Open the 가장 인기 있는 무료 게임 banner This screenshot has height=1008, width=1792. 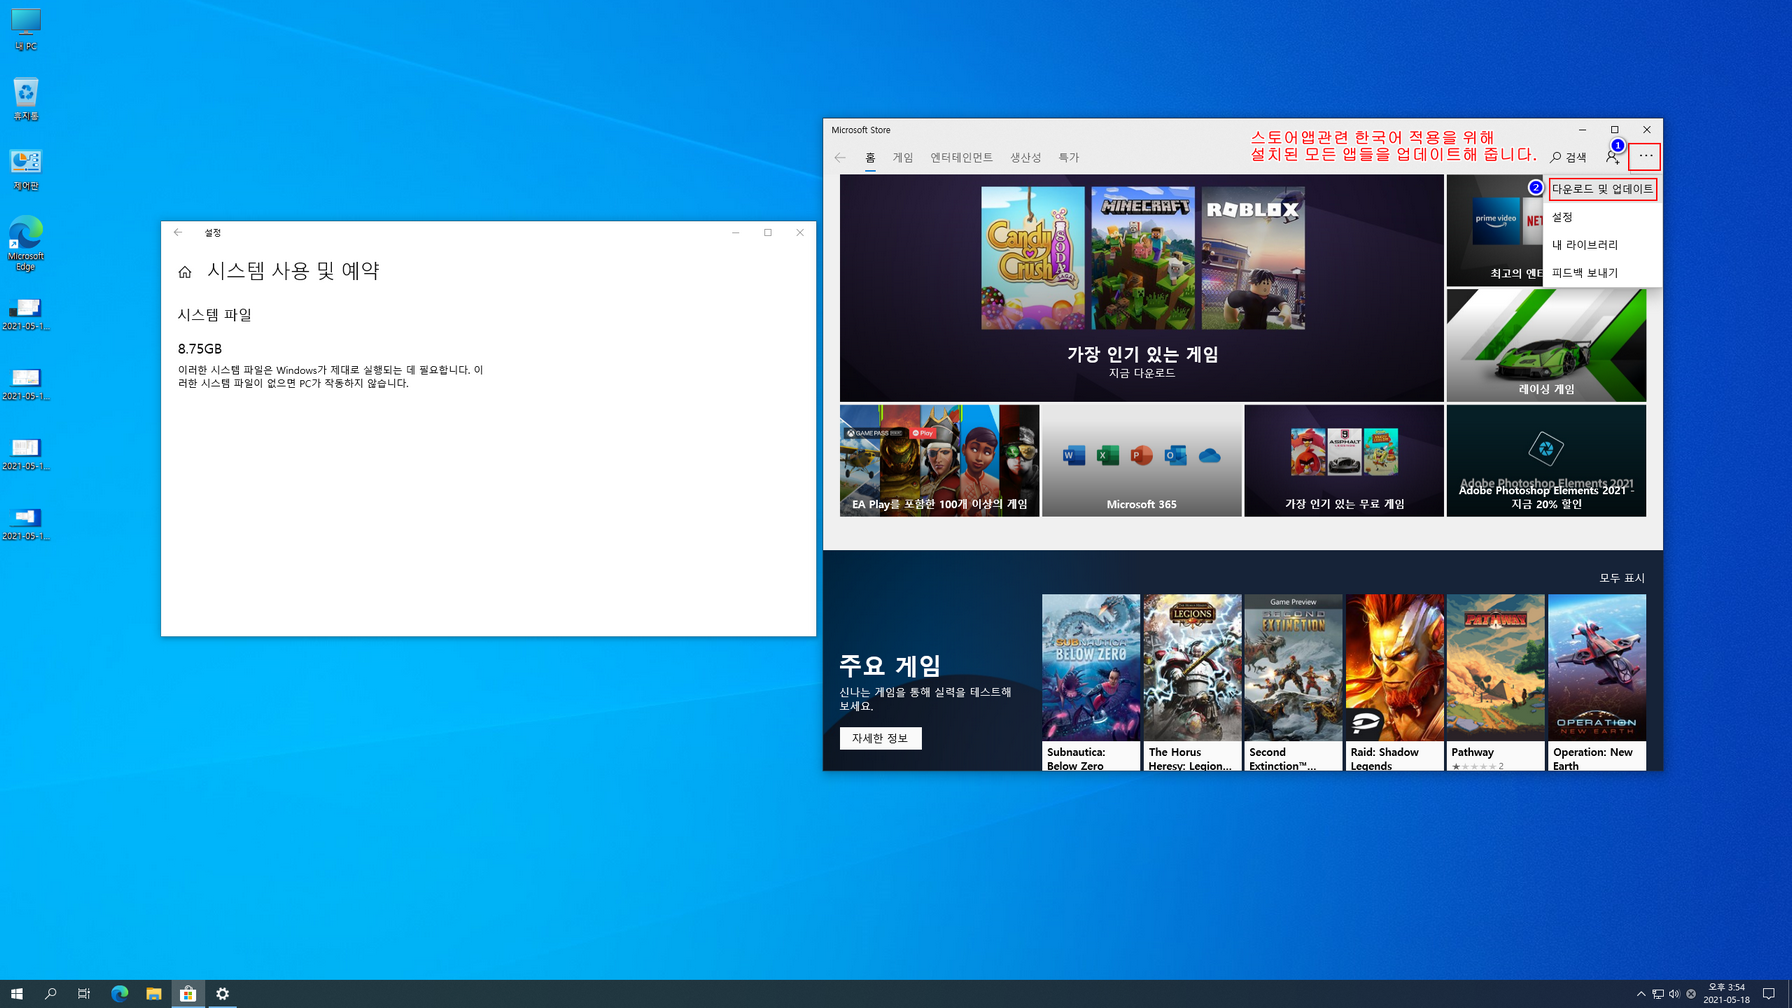click(x=1344, y=460)
